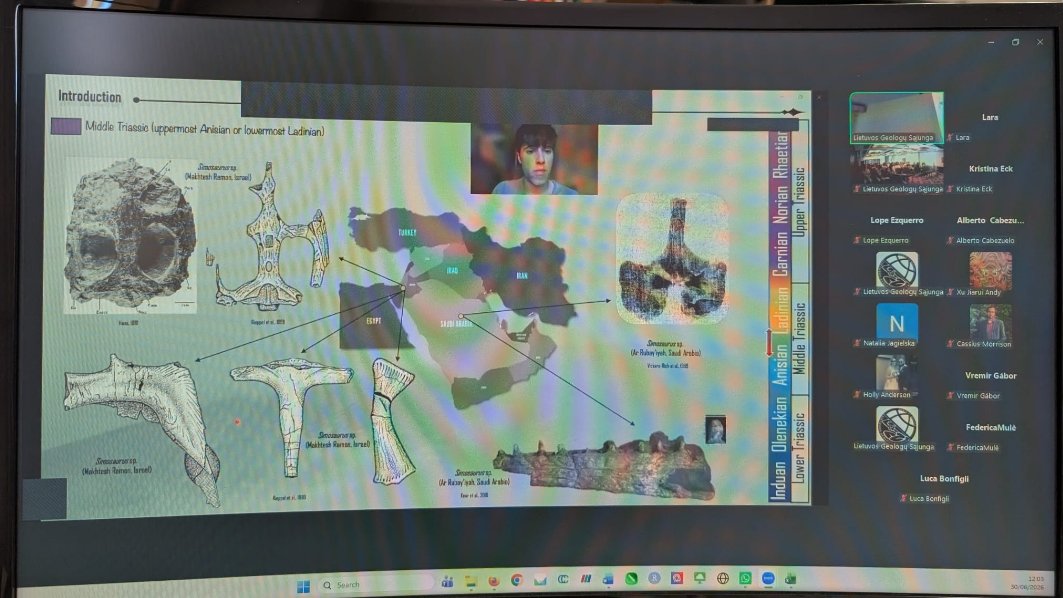Open the red square taskbar app
The width and height of the screenshot is (1063, 598).
tap(677, 578)
